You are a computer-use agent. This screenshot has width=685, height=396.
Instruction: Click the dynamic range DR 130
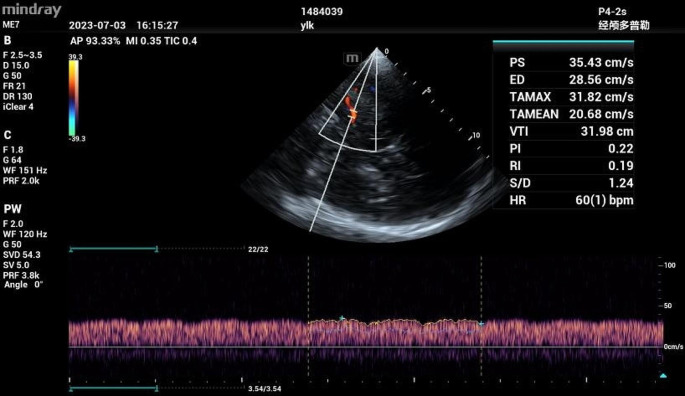[x=17, y=97]
